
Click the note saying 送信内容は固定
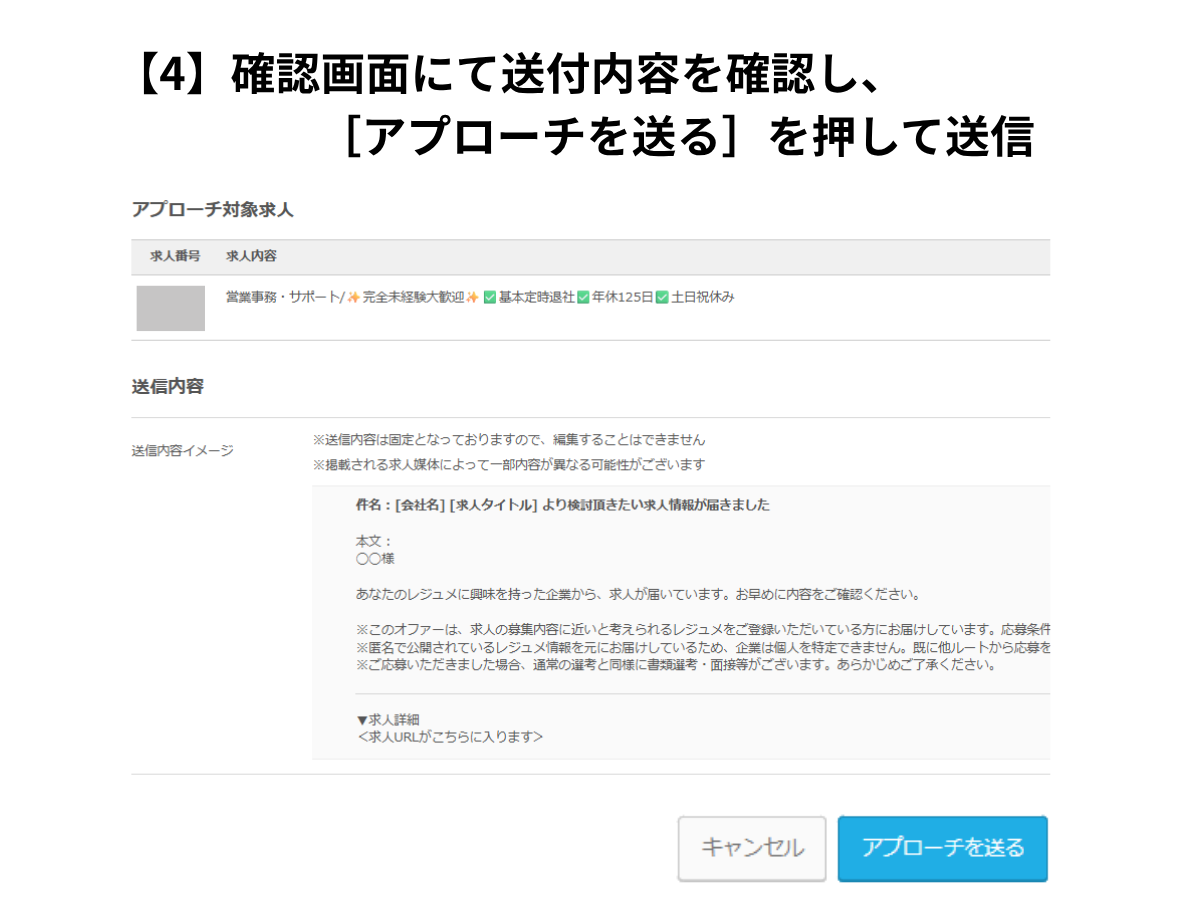508,440
